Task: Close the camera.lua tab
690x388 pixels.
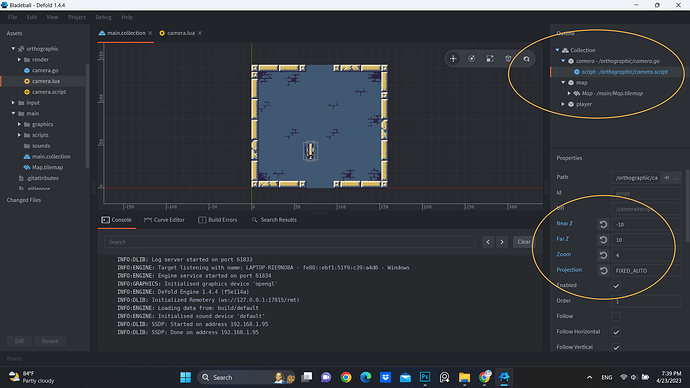Action: pos(200,33)
